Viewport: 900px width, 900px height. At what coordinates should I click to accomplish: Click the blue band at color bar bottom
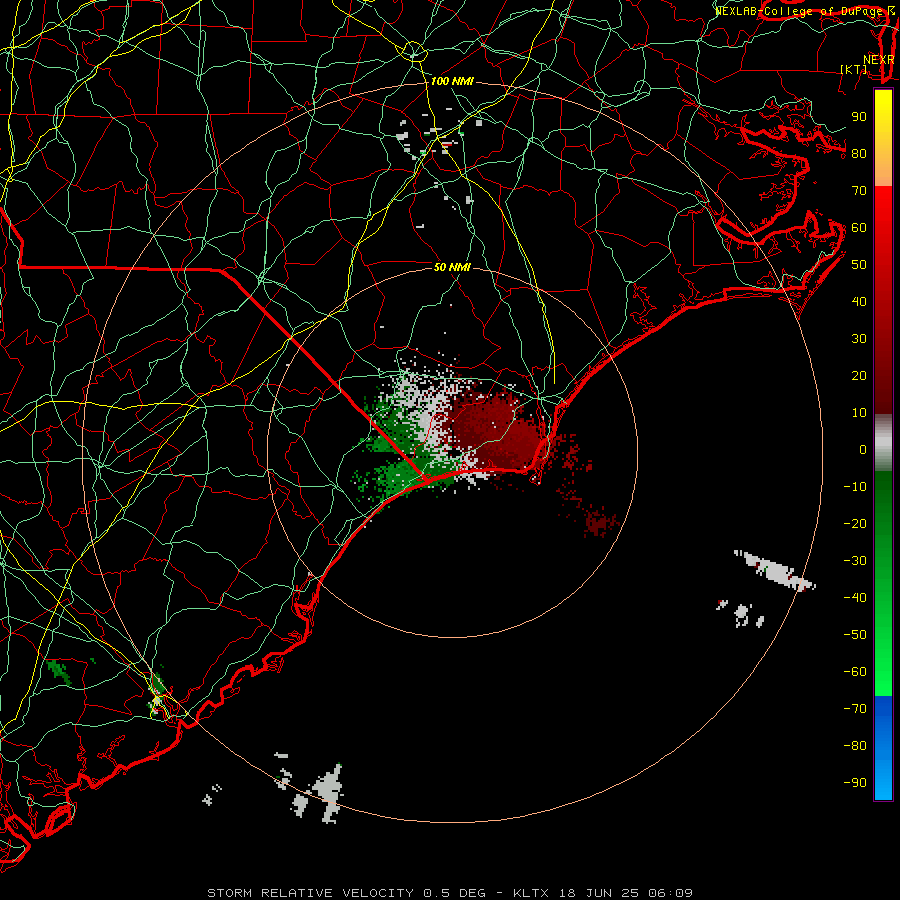[x=883, y=748]
